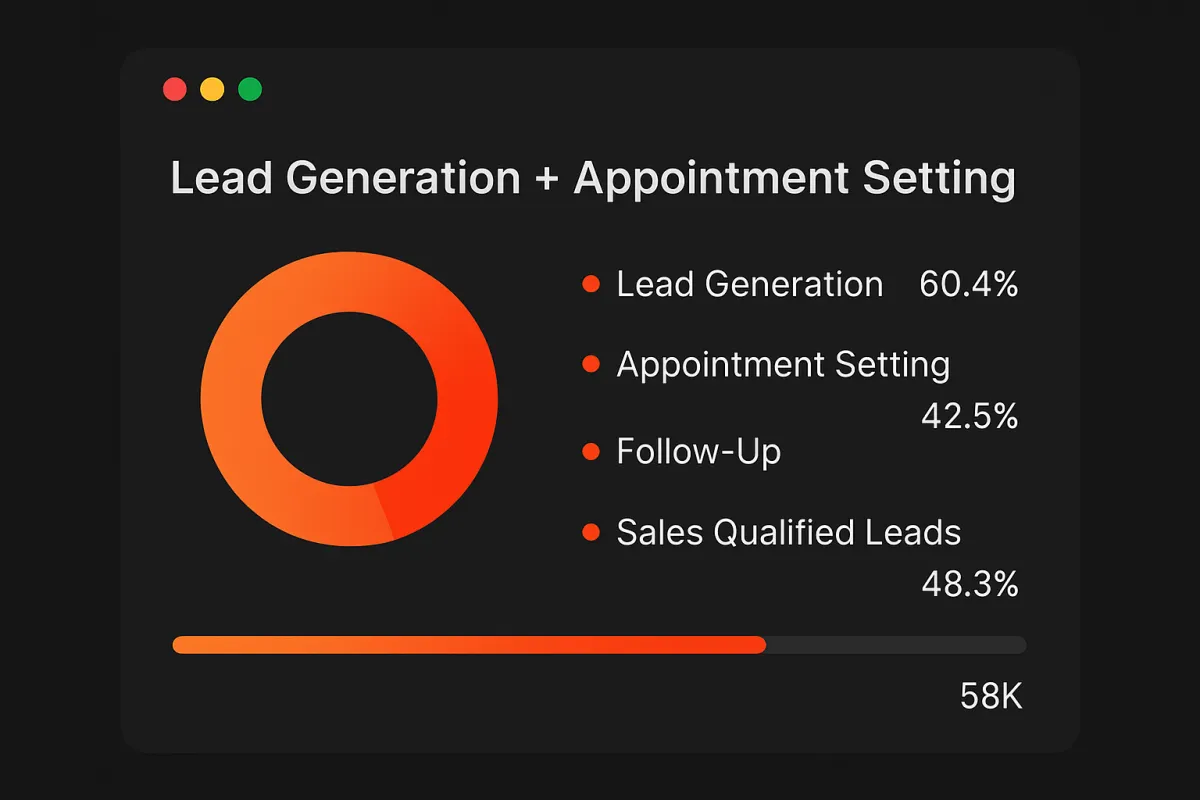Click the Lead Generation + Appointment Setting title
The image size is (1200, 800).
593,180
